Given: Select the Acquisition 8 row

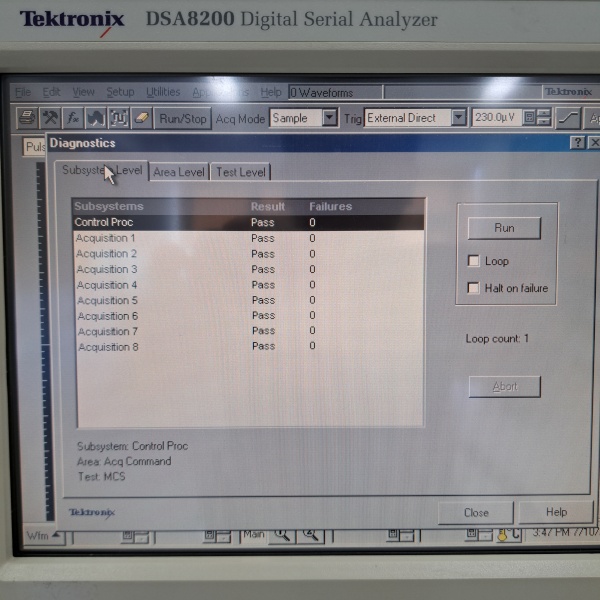Looking at the screenshot, I should tap(248, 347).
